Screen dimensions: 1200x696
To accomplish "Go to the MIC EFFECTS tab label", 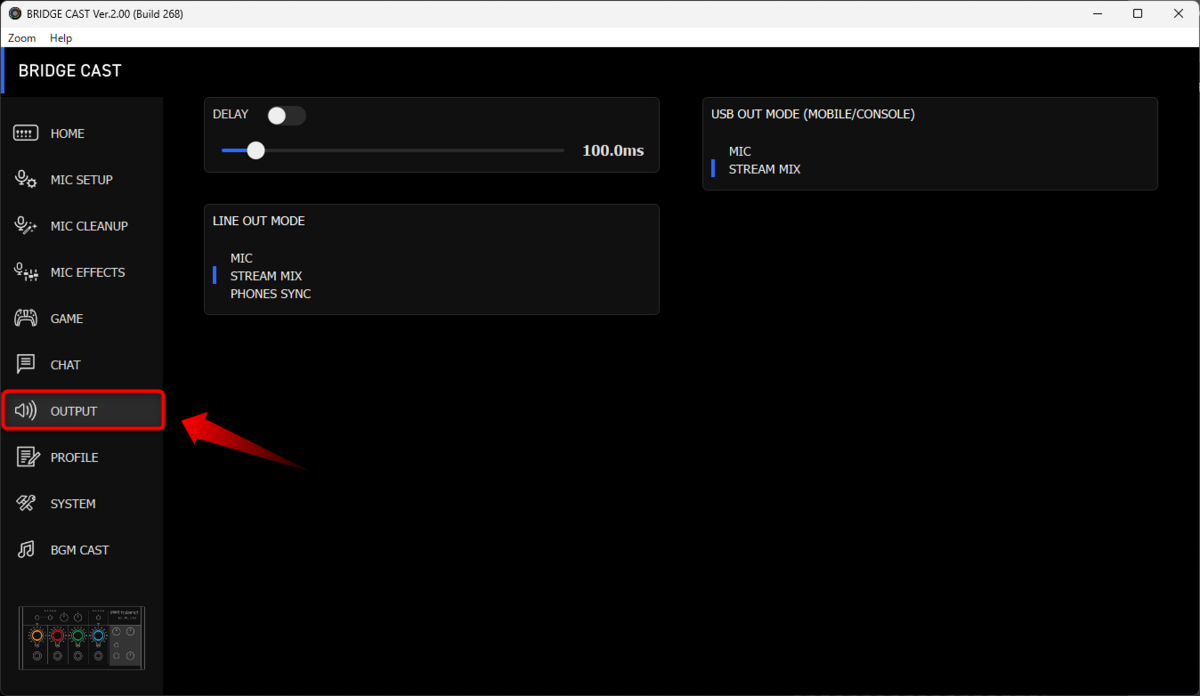I will coord(88,272).
